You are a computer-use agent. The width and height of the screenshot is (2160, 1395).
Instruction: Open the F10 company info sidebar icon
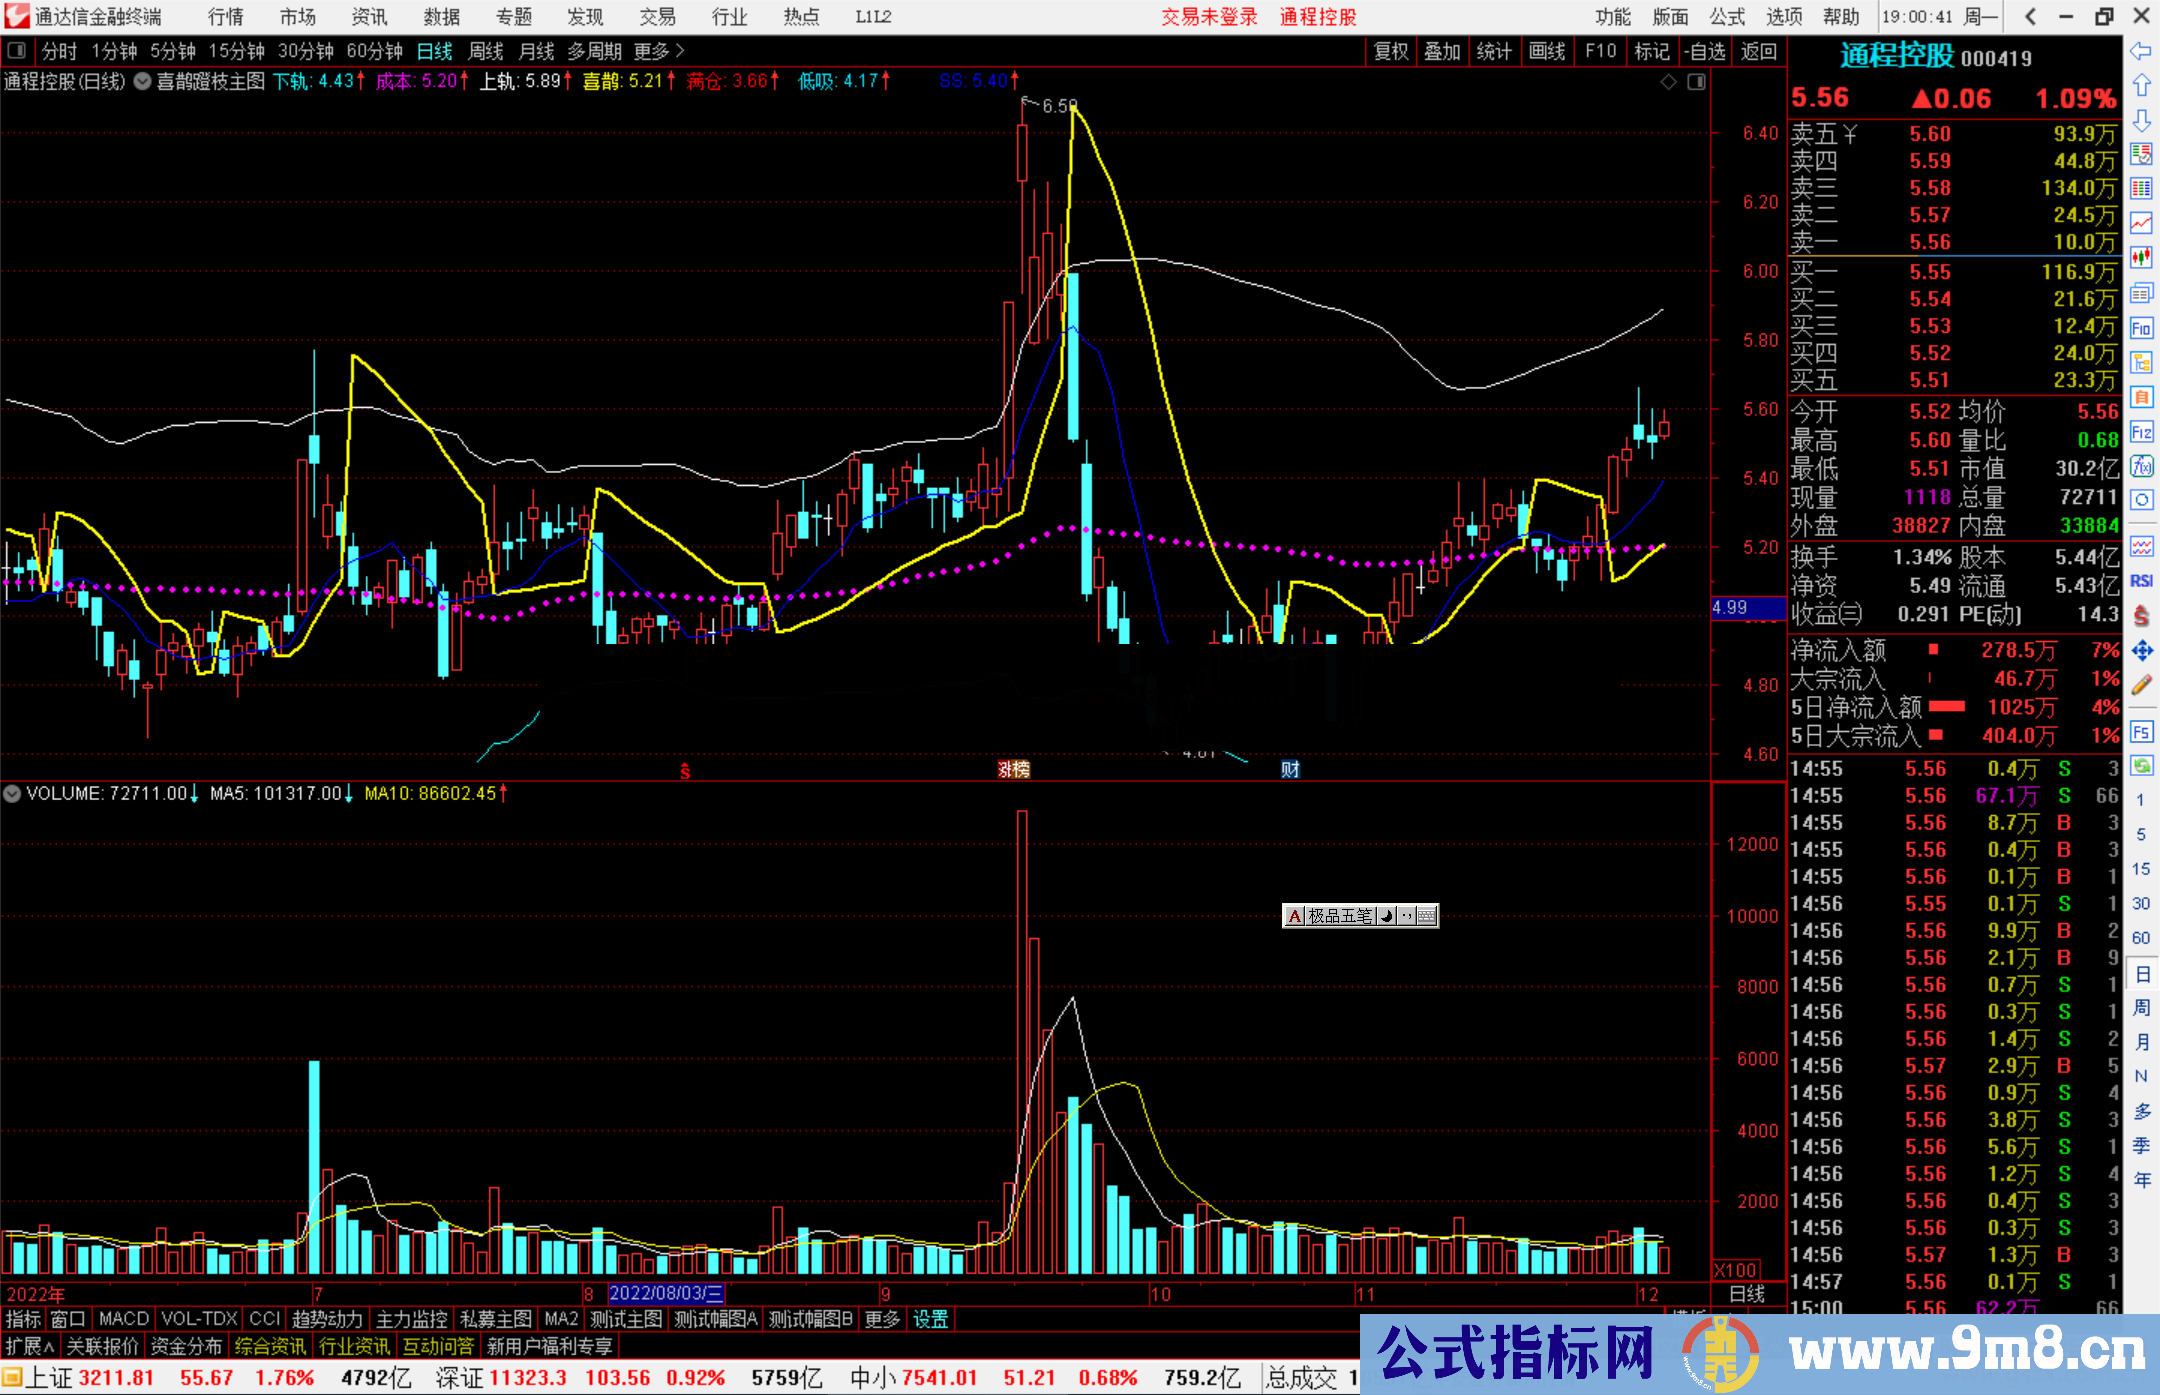click(x=2141, y=328)
